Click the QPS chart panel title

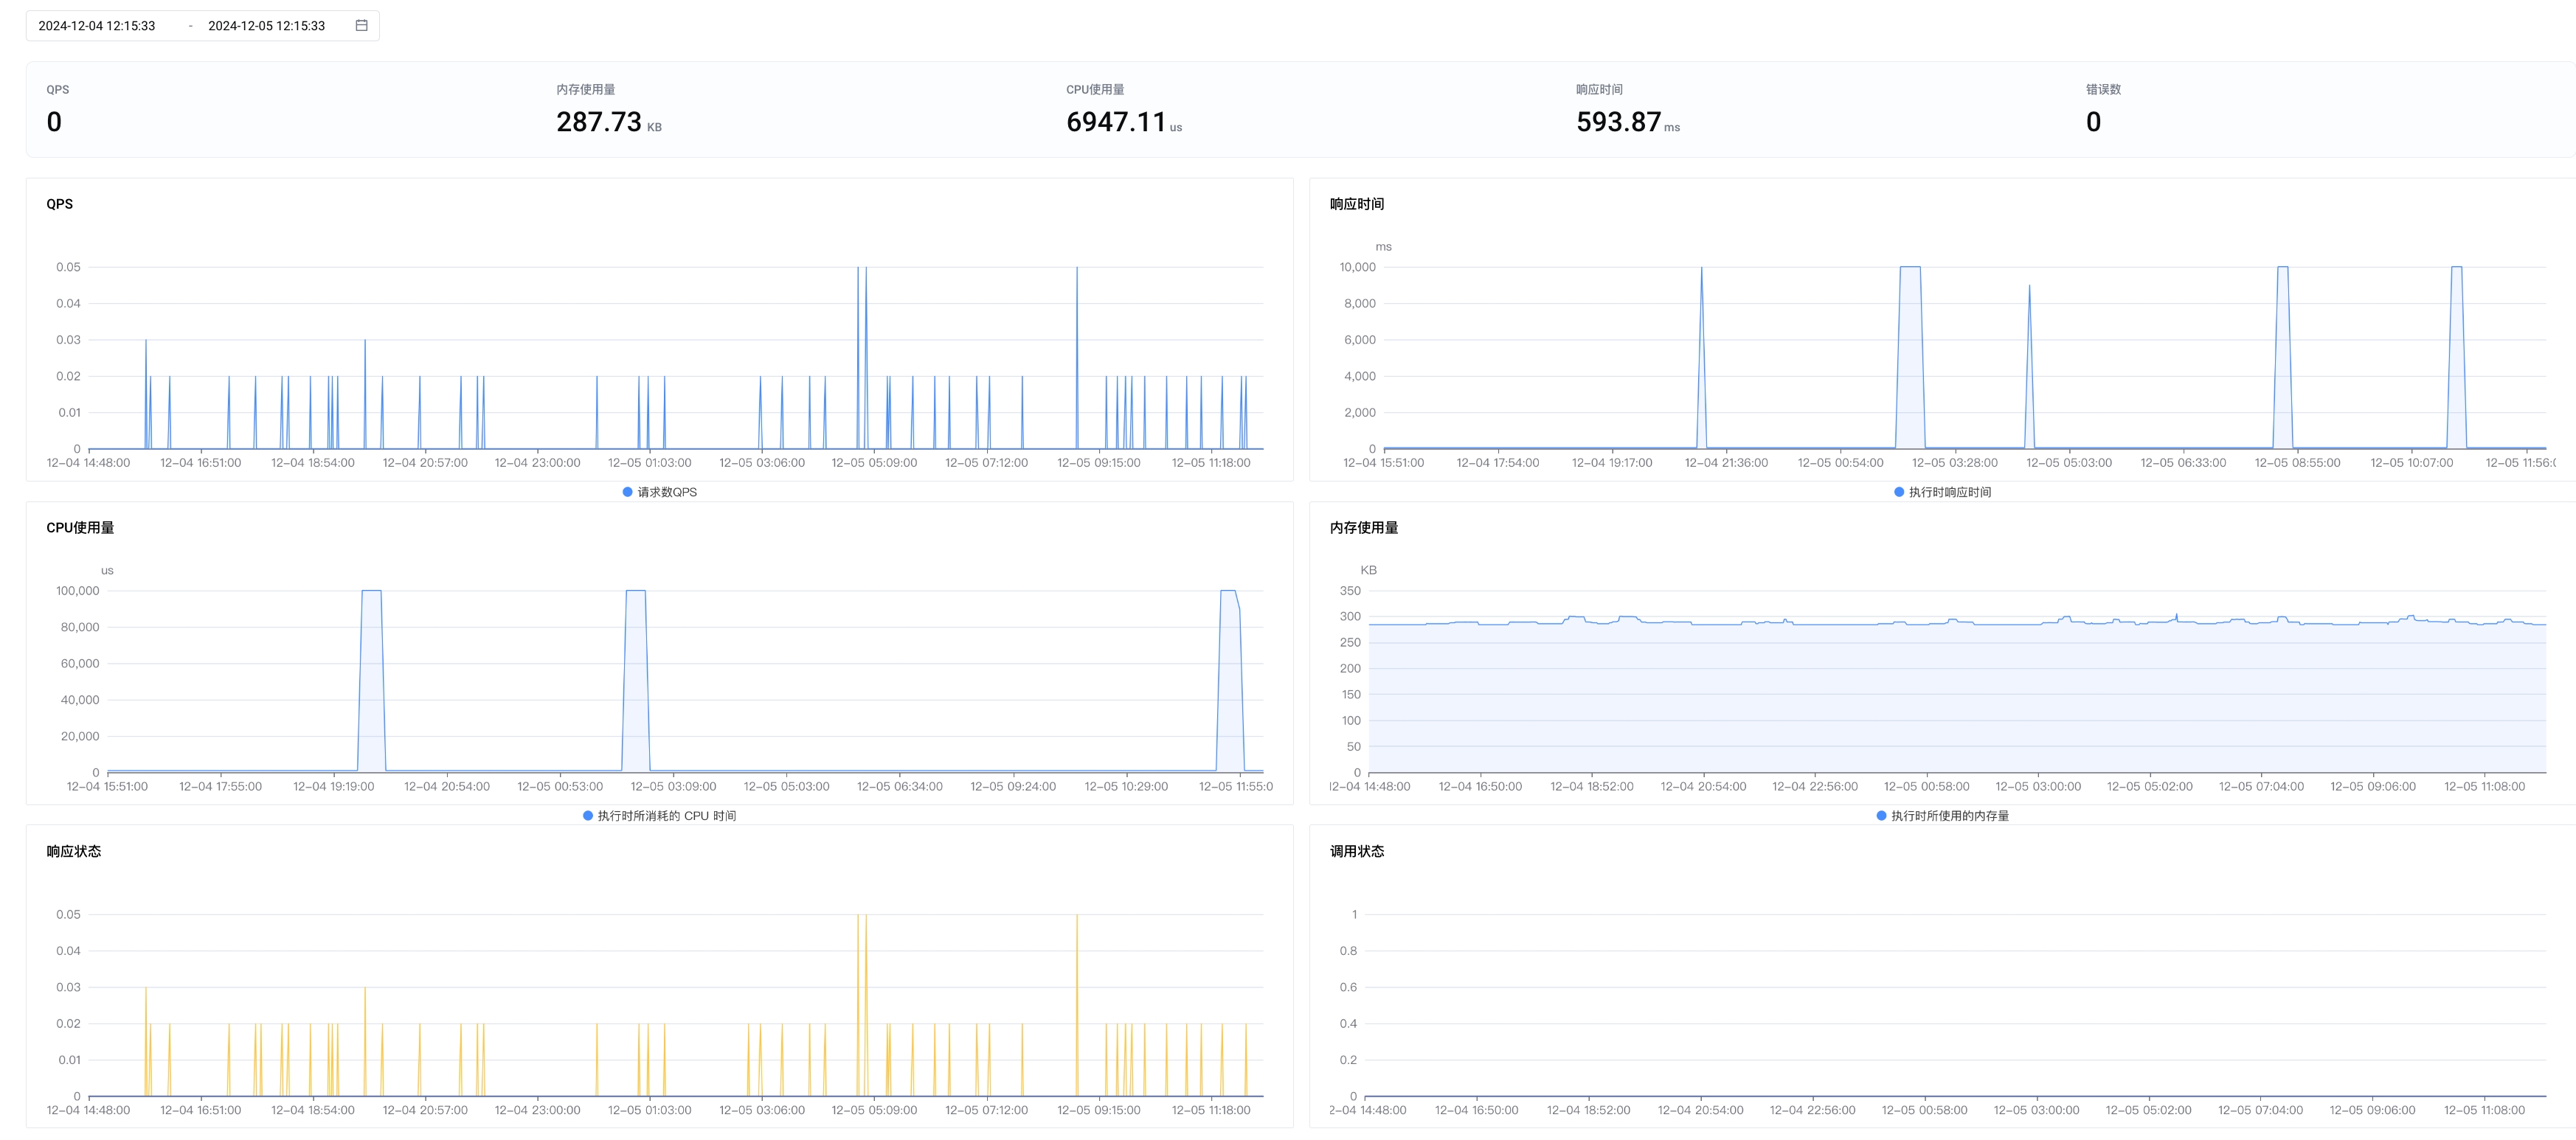59,204
